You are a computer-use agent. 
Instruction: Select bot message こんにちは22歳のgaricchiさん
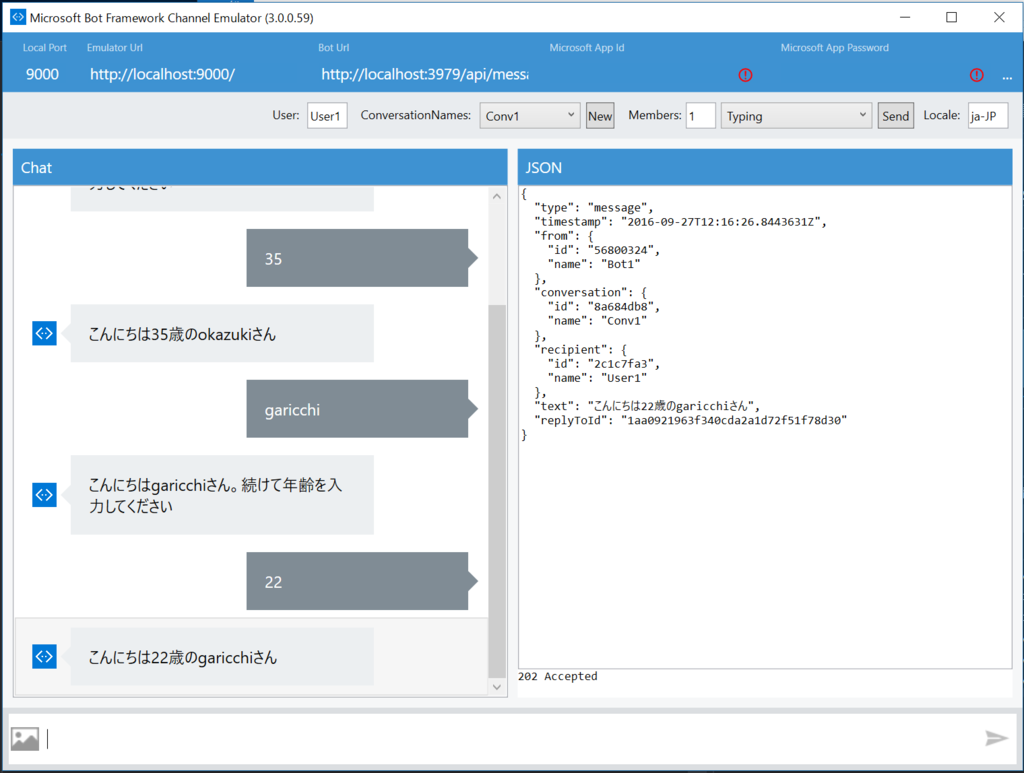pos(222,656)
